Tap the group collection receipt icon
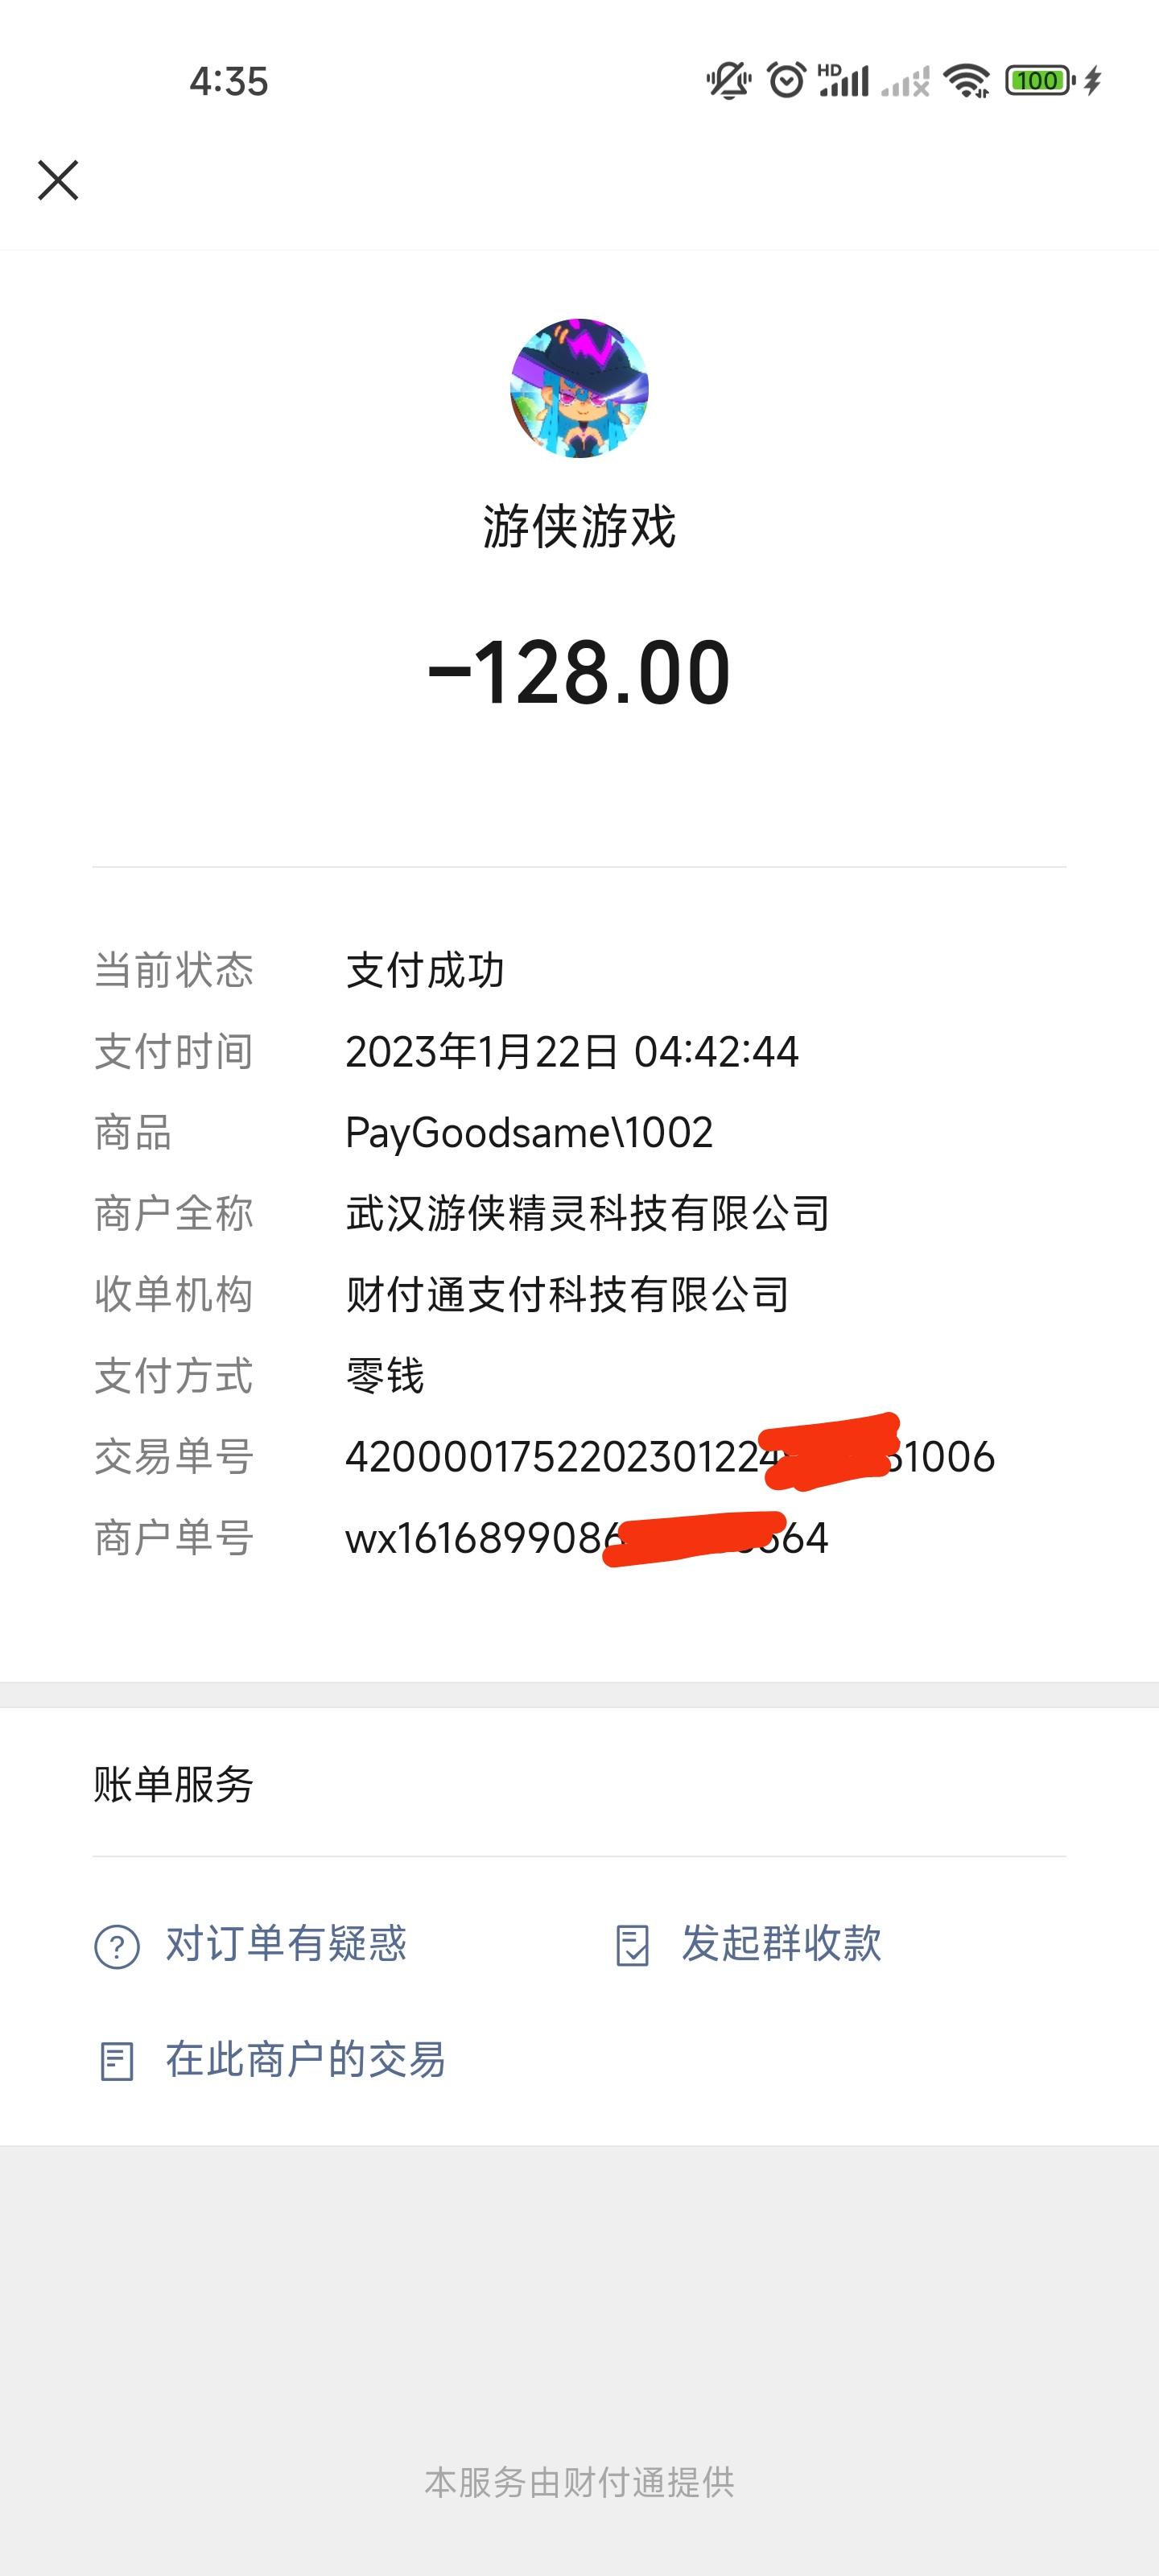1159x2576 pixels. click(632, 1946)
